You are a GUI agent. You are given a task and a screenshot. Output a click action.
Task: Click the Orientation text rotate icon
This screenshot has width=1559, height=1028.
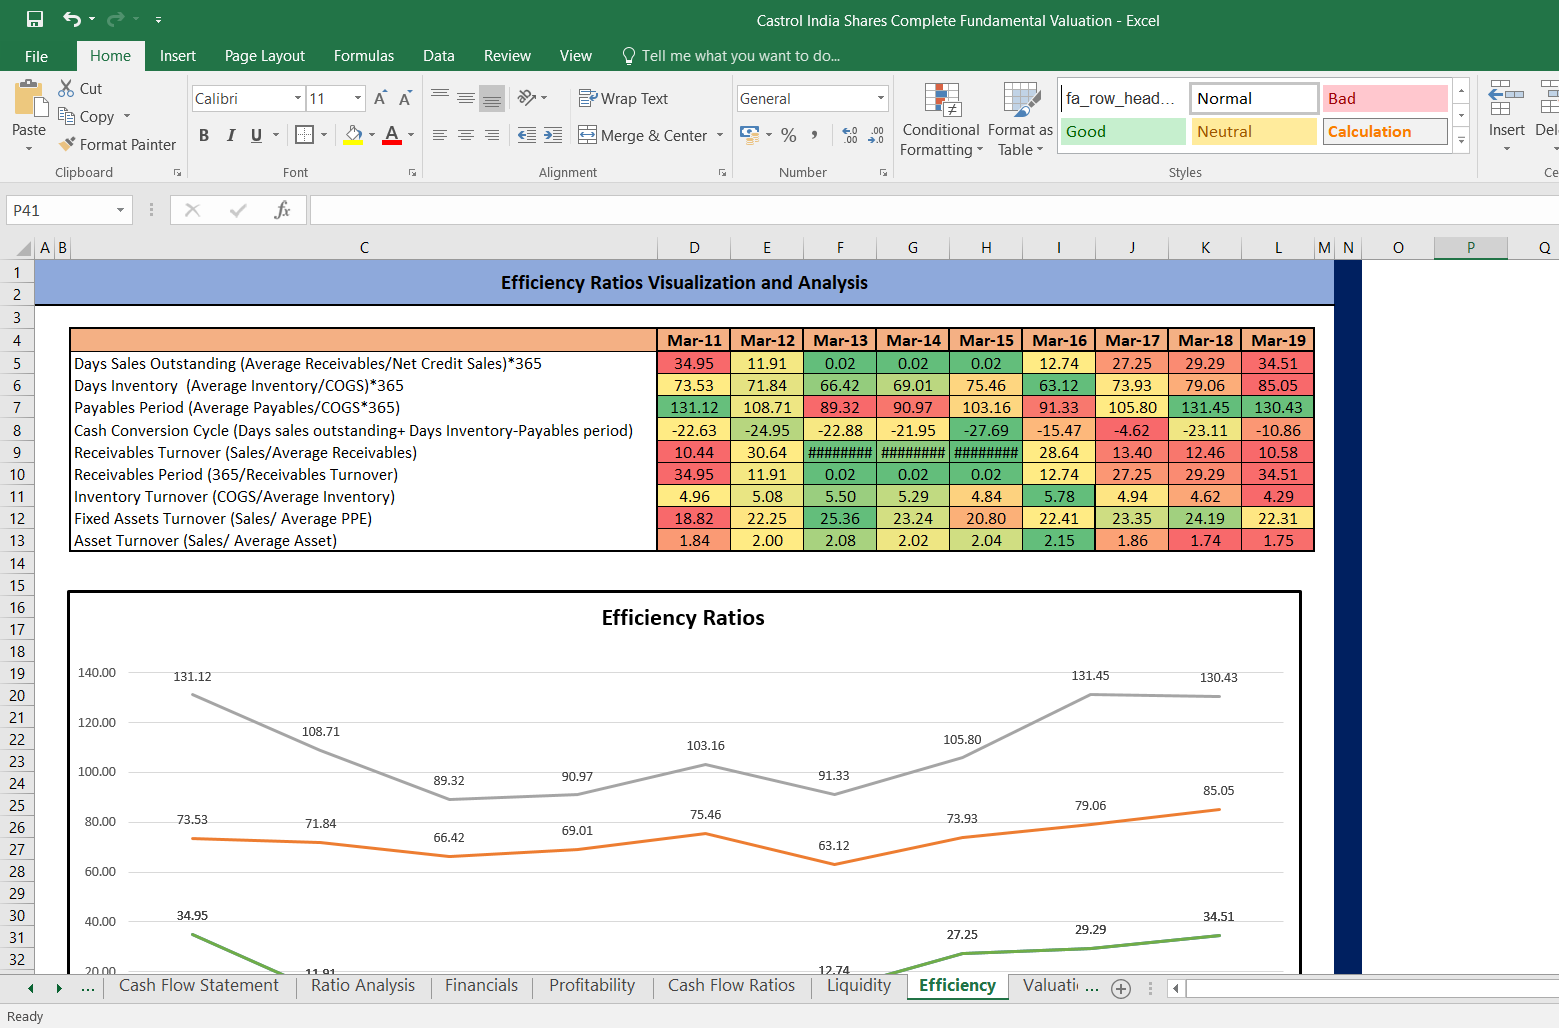click(x=527, y=97)
